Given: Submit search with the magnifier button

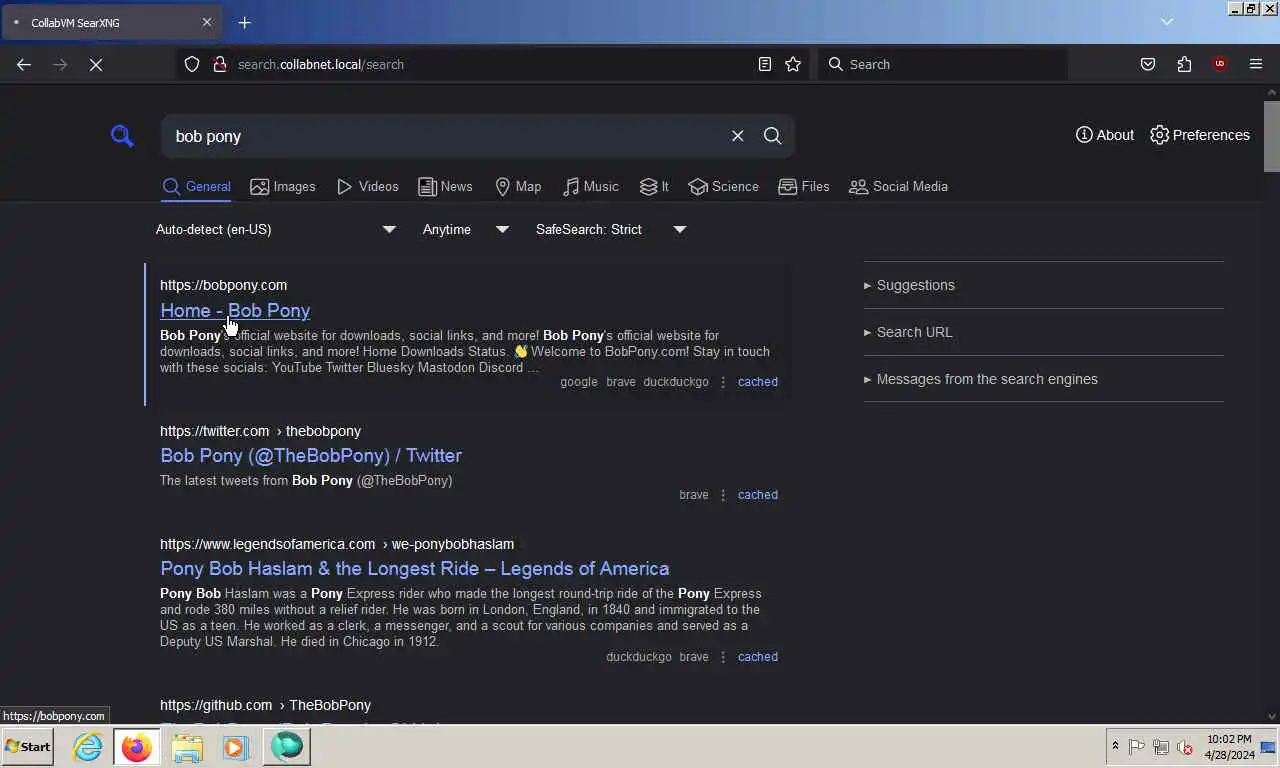Looking at the screenshot, I should [773, 136].
